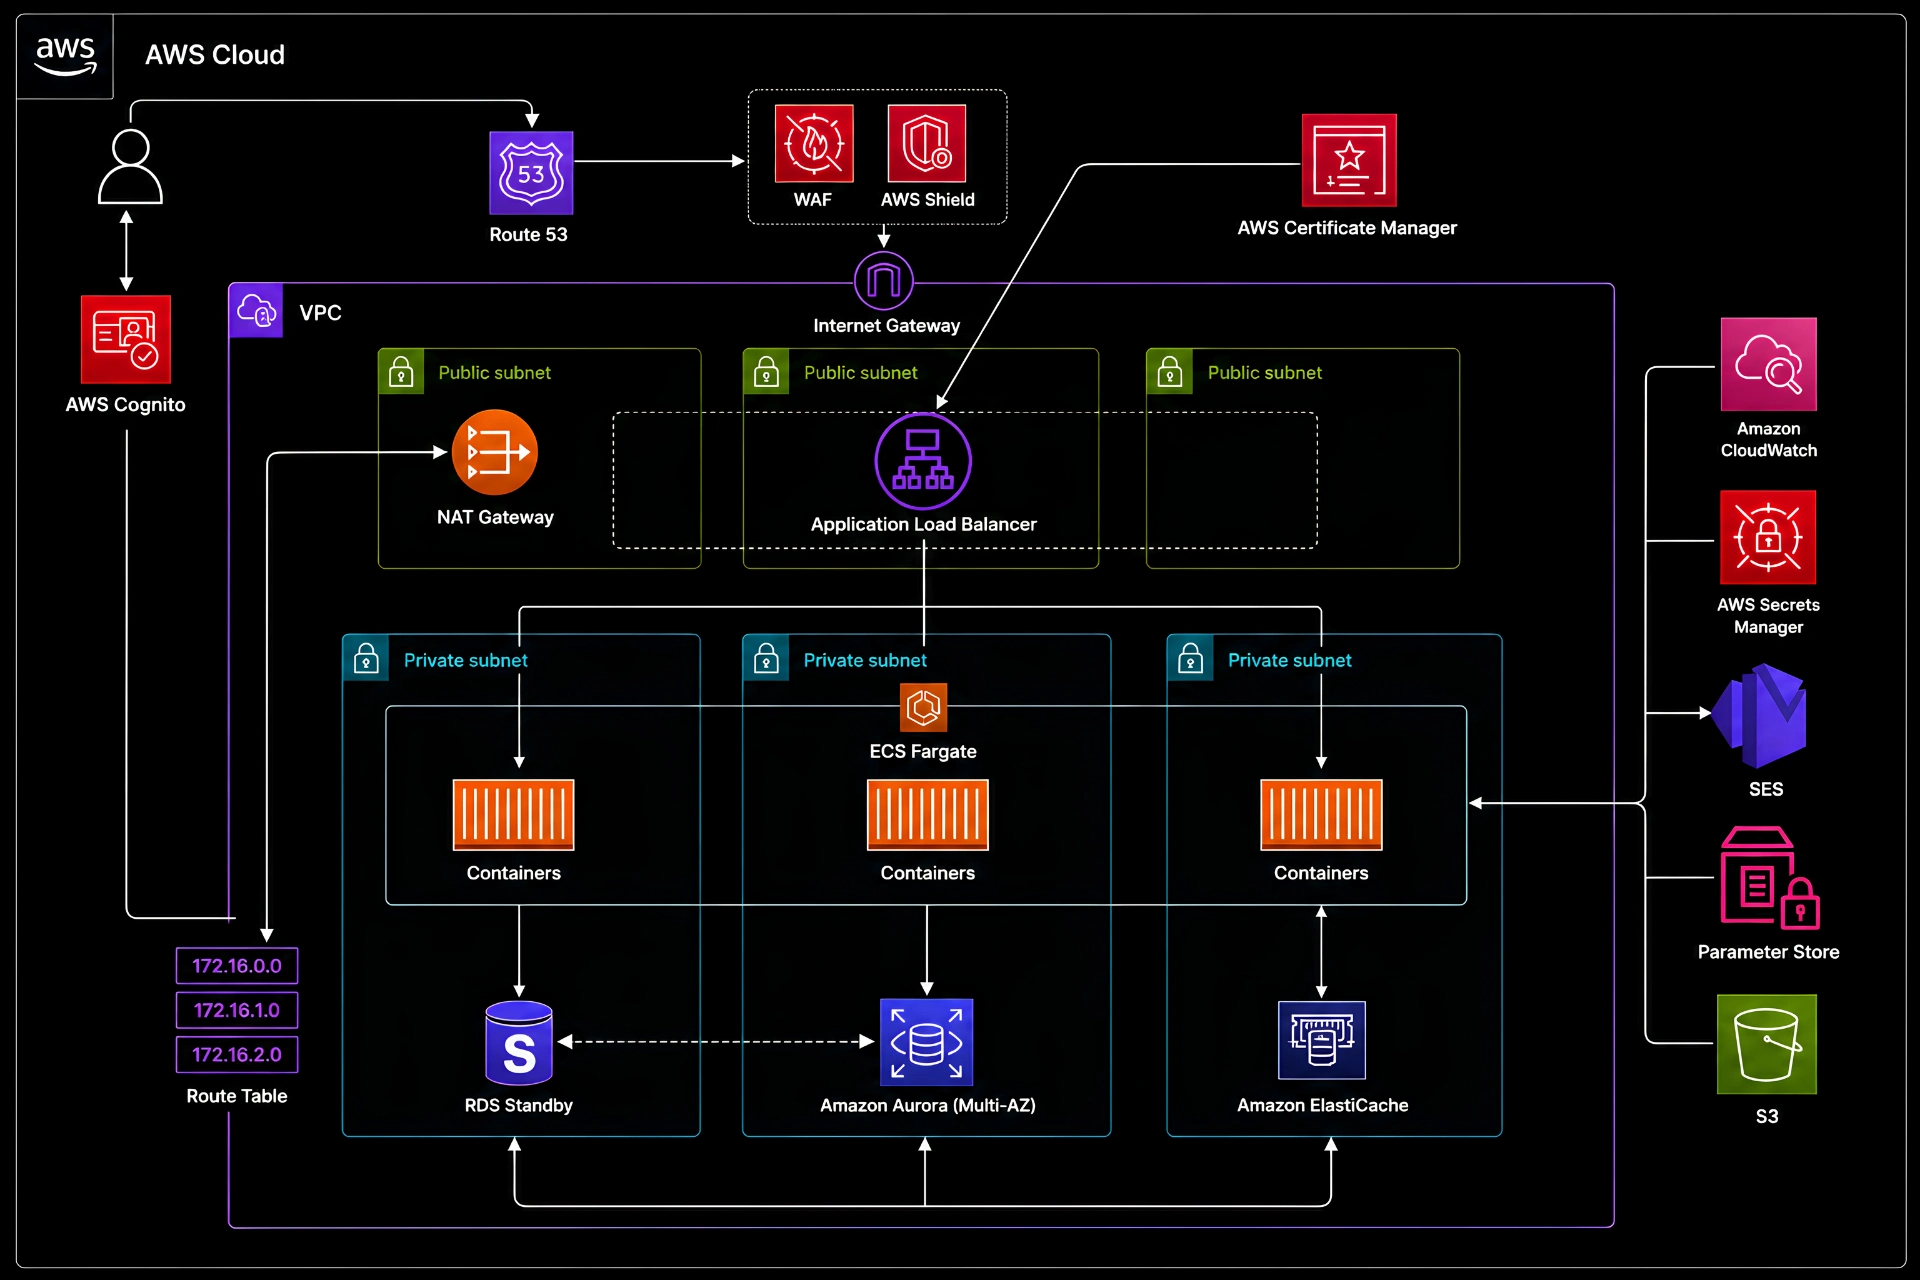Select the NAT Gateway label

point(495,517)
